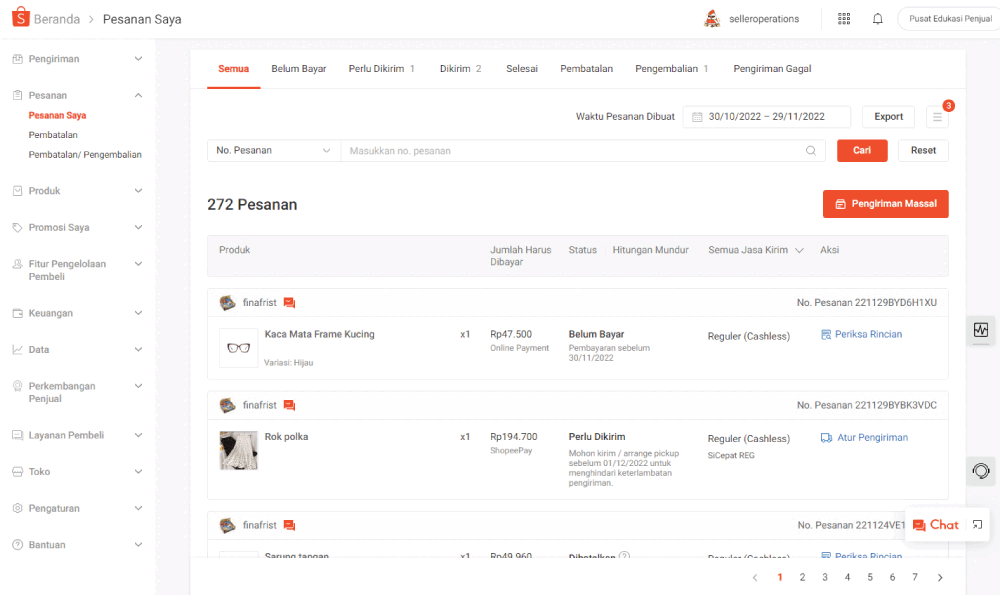Open the notification bell
The width and height of the screenshot is (1000, 595).
pyautogui.click(x=878, y=19)
